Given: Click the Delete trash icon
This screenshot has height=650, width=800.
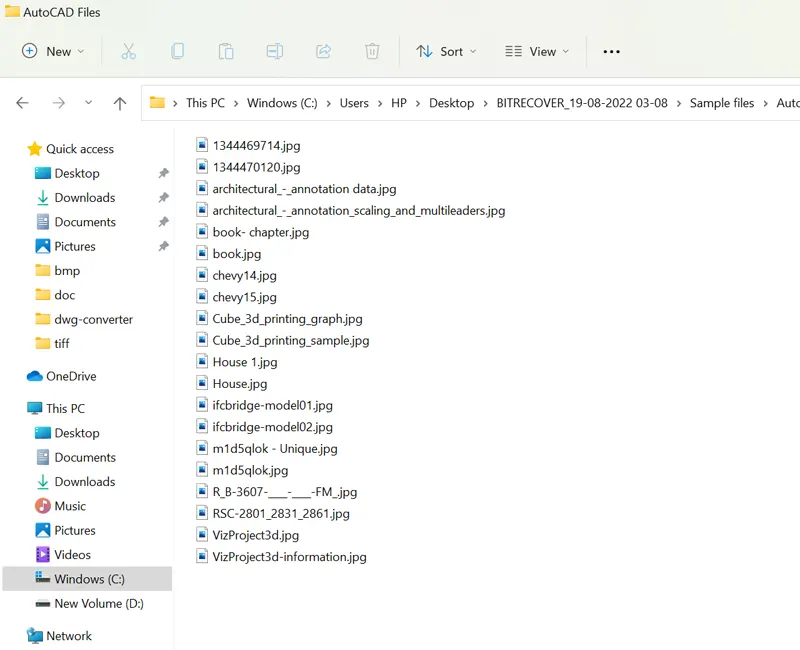Looking at the screenshot, I should [x=372, y=51].
